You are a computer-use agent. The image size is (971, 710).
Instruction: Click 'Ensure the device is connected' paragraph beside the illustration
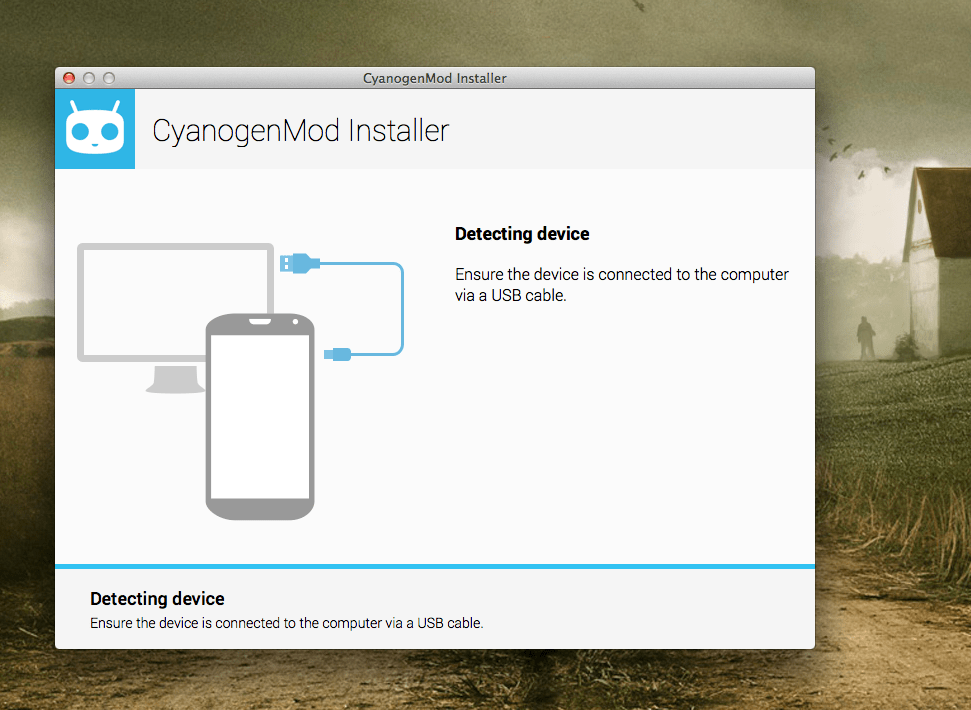[622, 285]
